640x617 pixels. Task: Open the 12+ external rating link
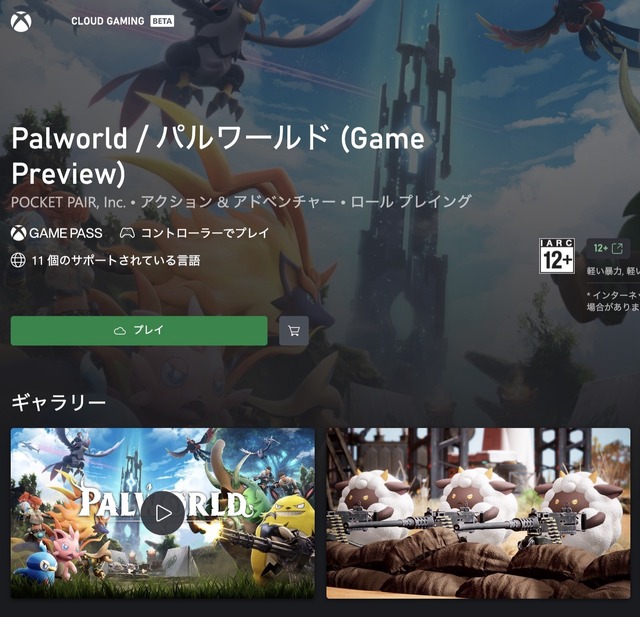[x=608, y=248]
